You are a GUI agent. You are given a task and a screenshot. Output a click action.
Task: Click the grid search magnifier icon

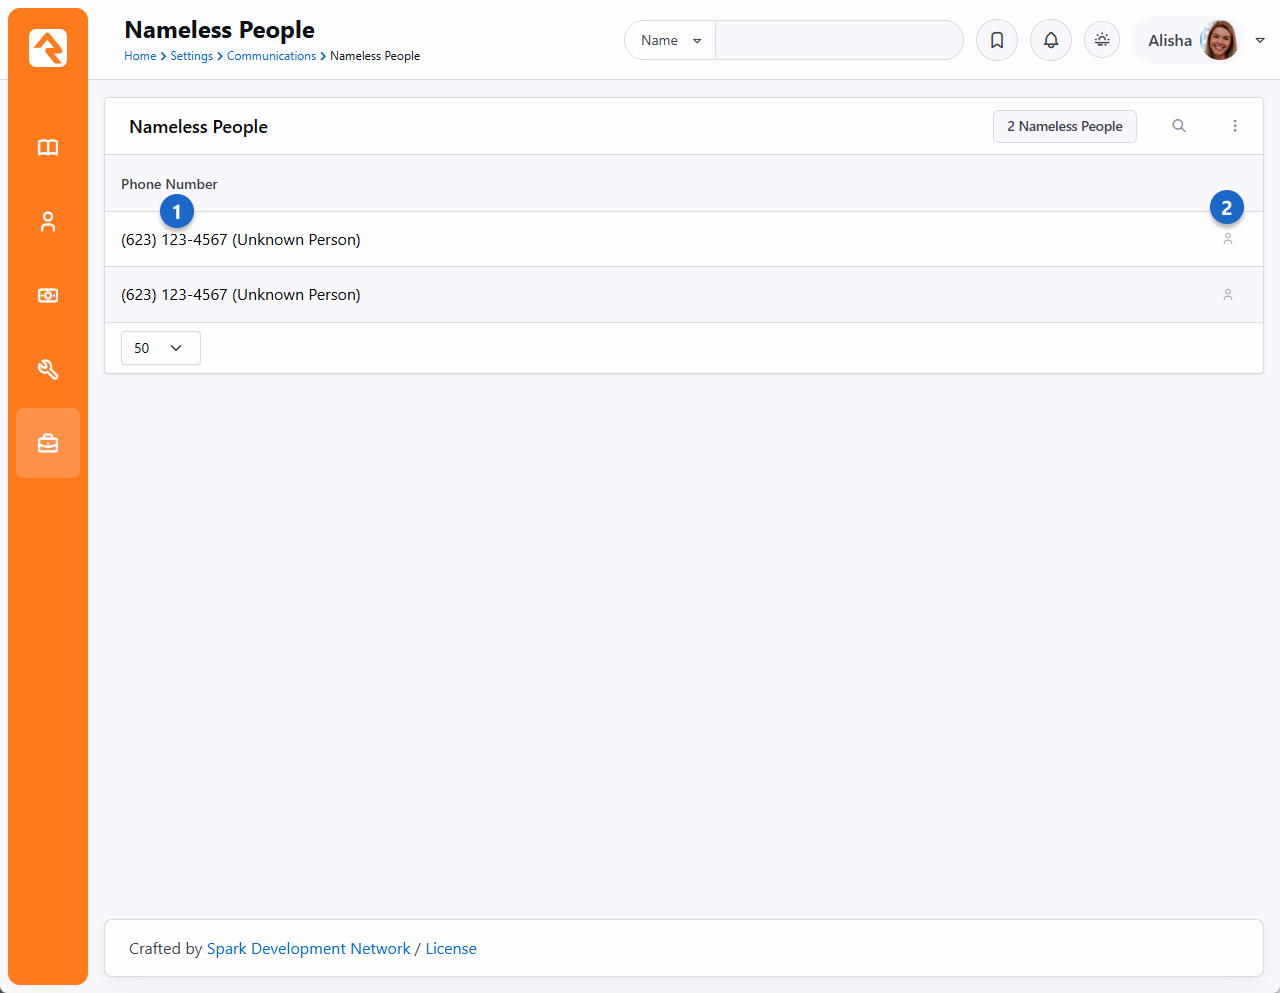[1179, 126]
